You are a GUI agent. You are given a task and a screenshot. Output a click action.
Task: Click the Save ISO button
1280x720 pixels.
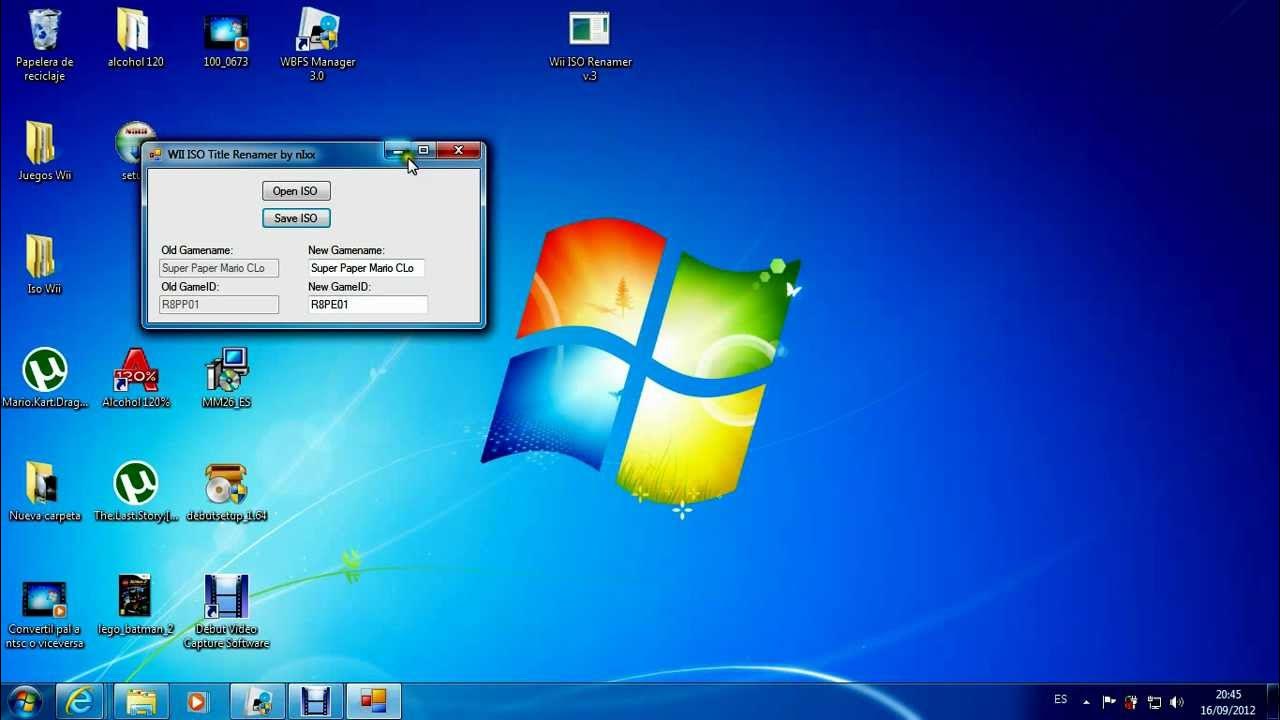[x=295, y=218]
